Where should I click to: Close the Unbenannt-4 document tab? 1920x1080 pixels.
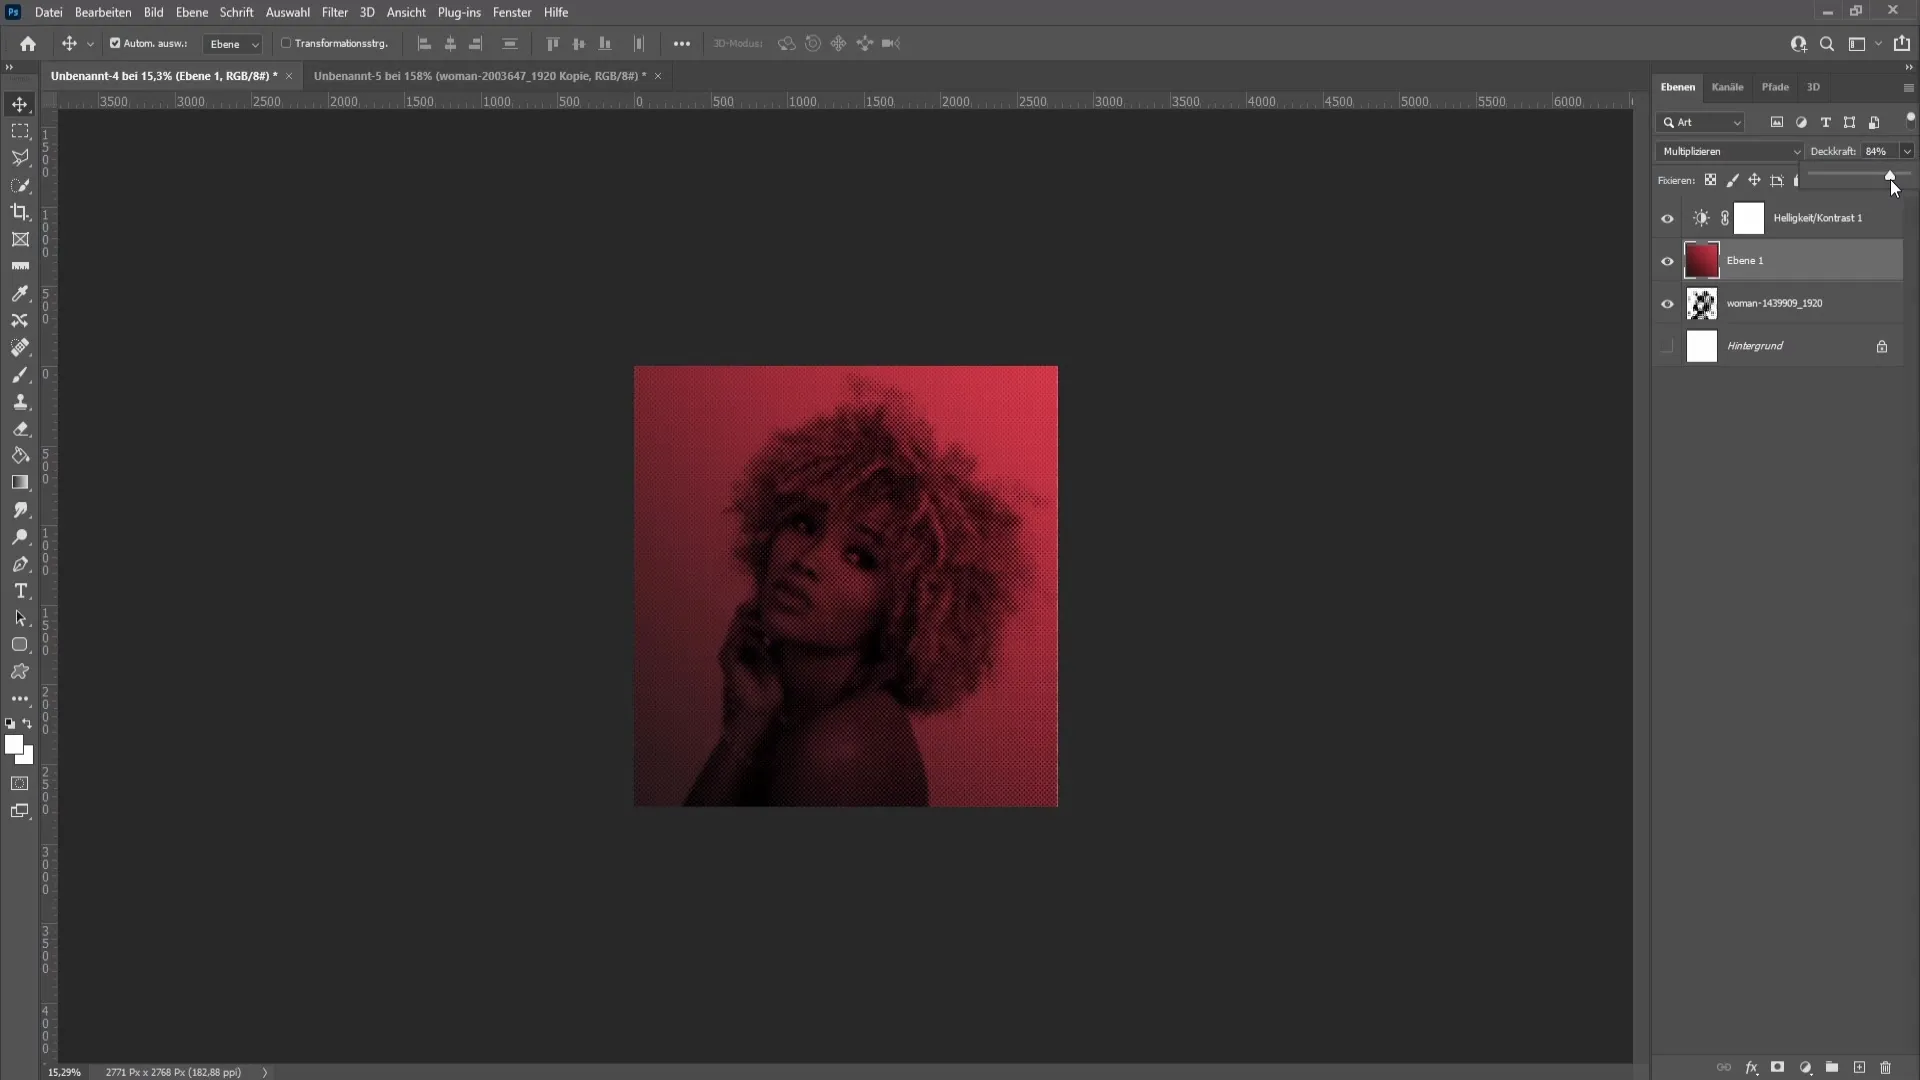289,76
